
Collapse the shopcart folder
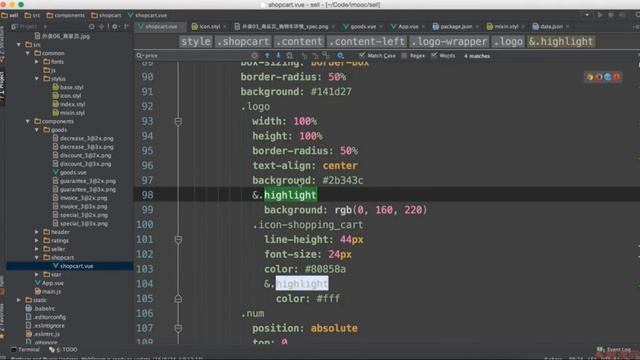click(37, 258)
